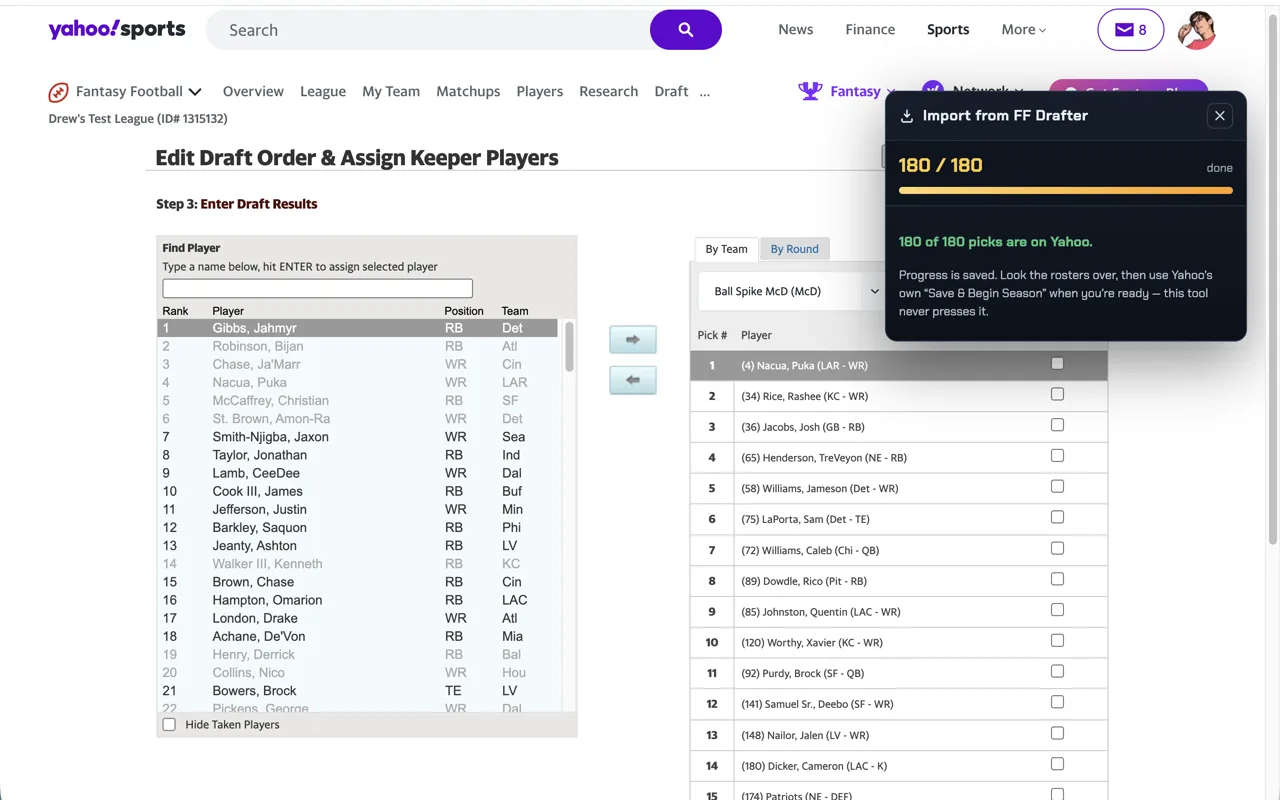The width and height of the screenshot is (1280, 800).
Task: Open the Ball Spike McD team dropdown
Action: (793, 291)
